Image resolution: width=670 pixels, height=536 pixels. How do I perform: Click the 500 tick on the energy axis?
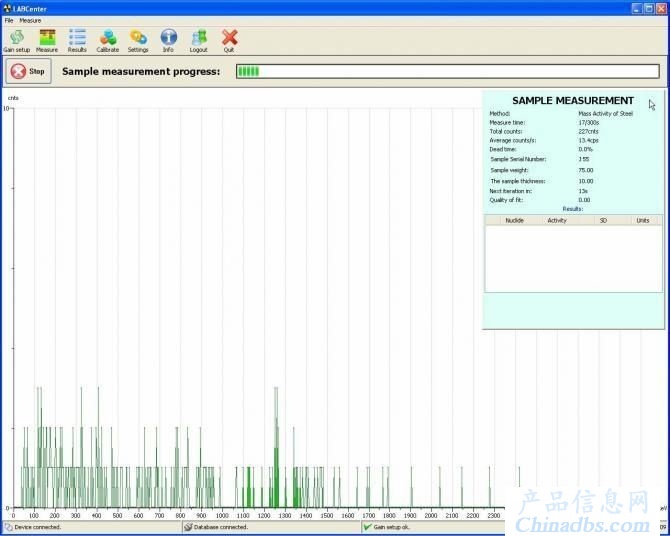tap(118, 516)
